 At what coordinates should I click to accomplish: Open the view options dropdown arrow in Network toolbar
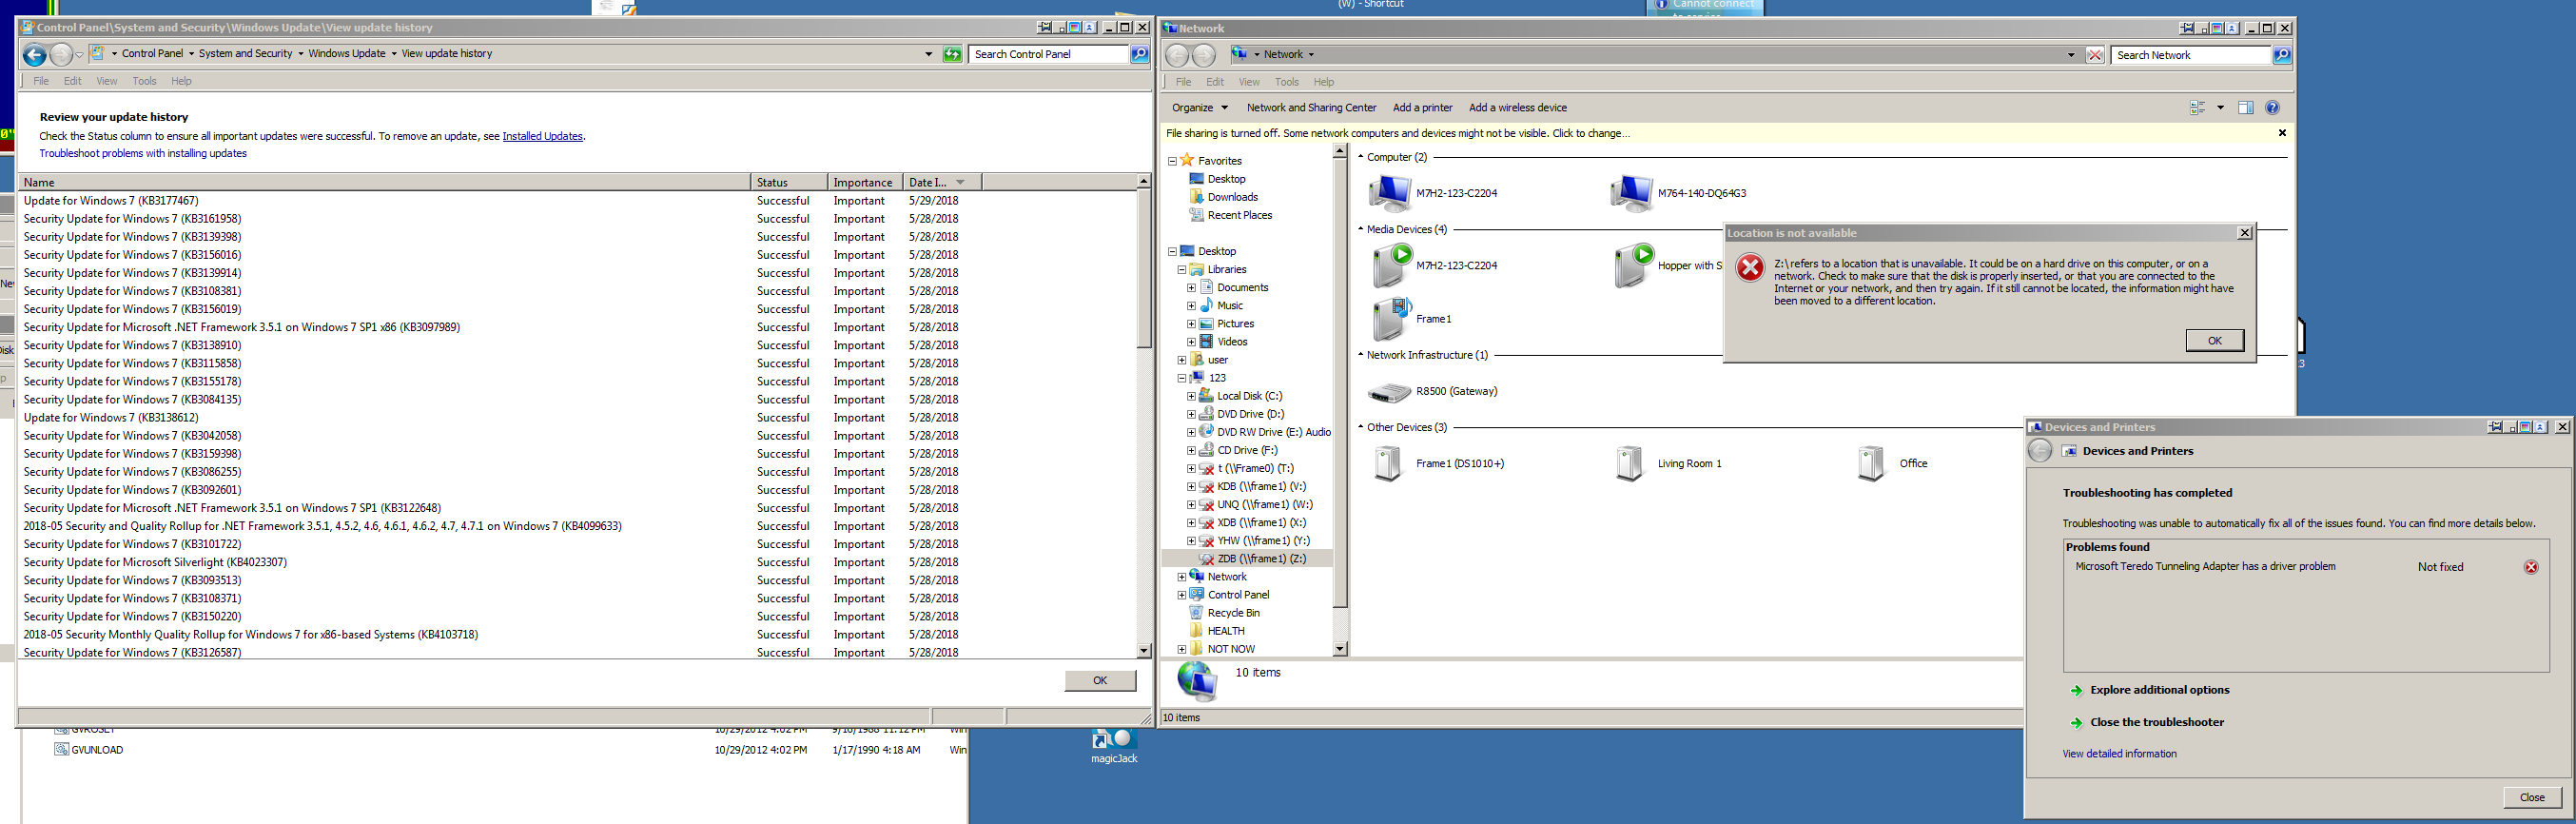(x=2220, y=108)
